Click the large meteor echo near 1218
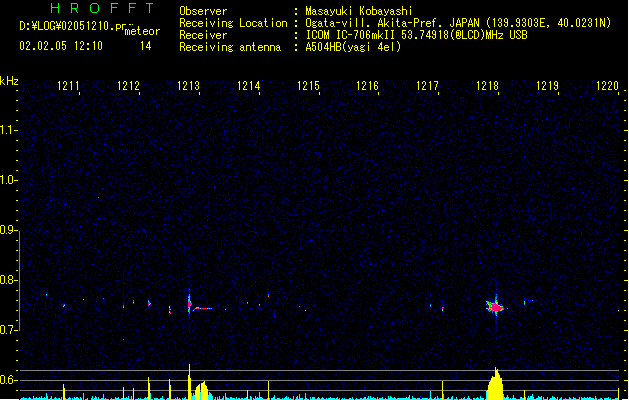 [496, 307]
